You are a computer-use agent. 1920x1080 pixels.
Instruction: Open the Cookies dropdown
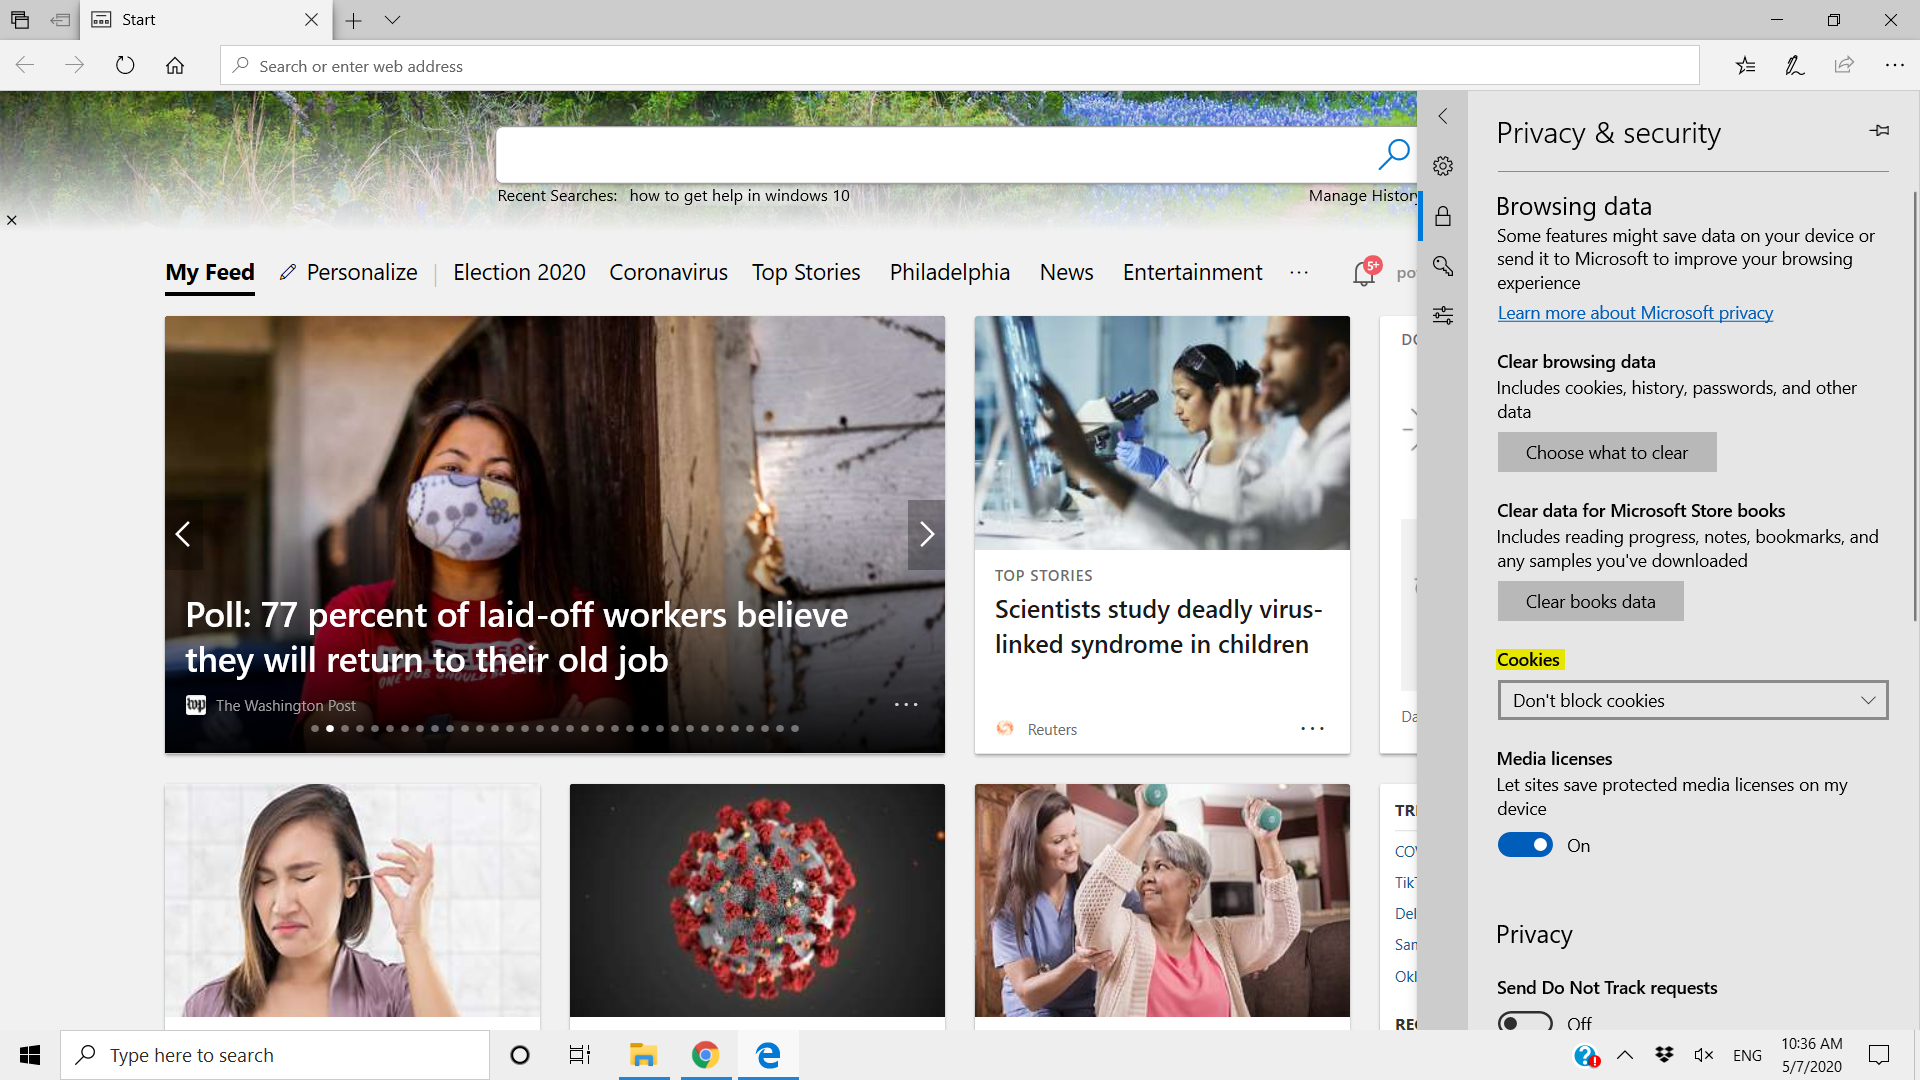tap(1692, 701)
